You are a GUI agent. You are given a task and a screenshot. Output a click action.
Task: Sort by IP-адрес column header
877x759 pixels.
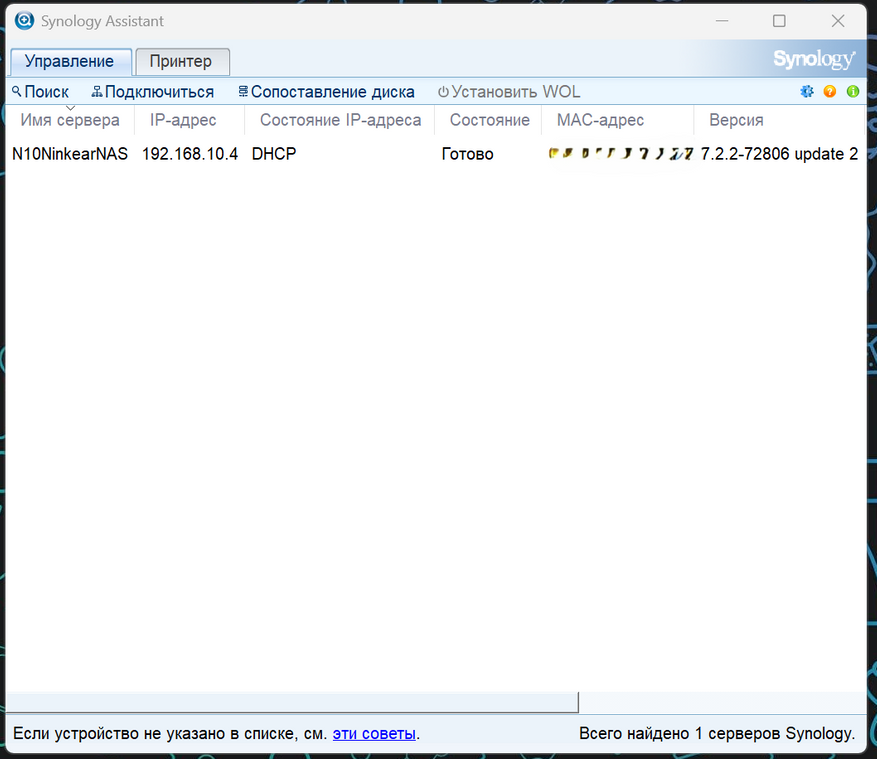[x=190, y=120]
